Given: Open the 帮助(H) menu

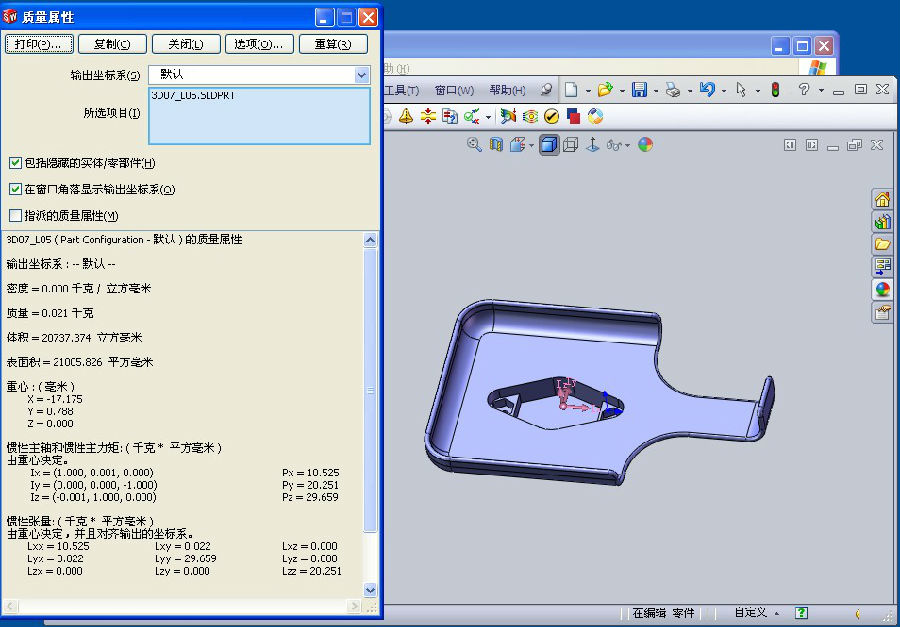Looking at the screenshot, I should [x=507, y=90].
